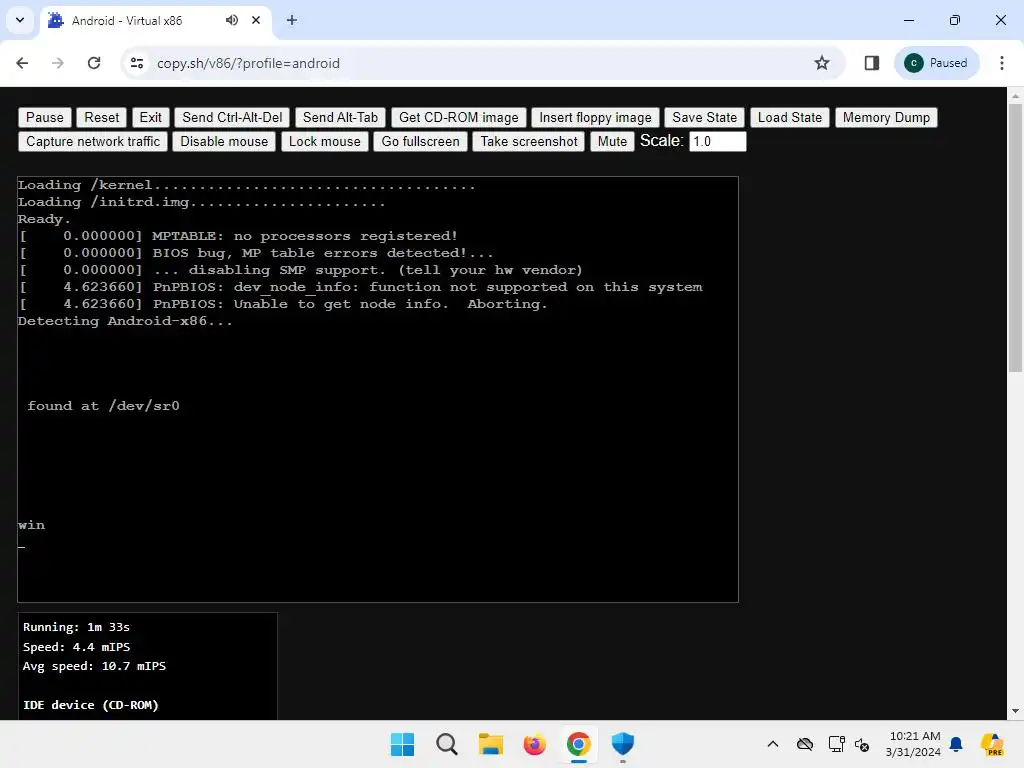The width and height of the screenshot is (1024, 768).
Task: Click the cloud sync tray icon
Action: [x=805, y=744]
